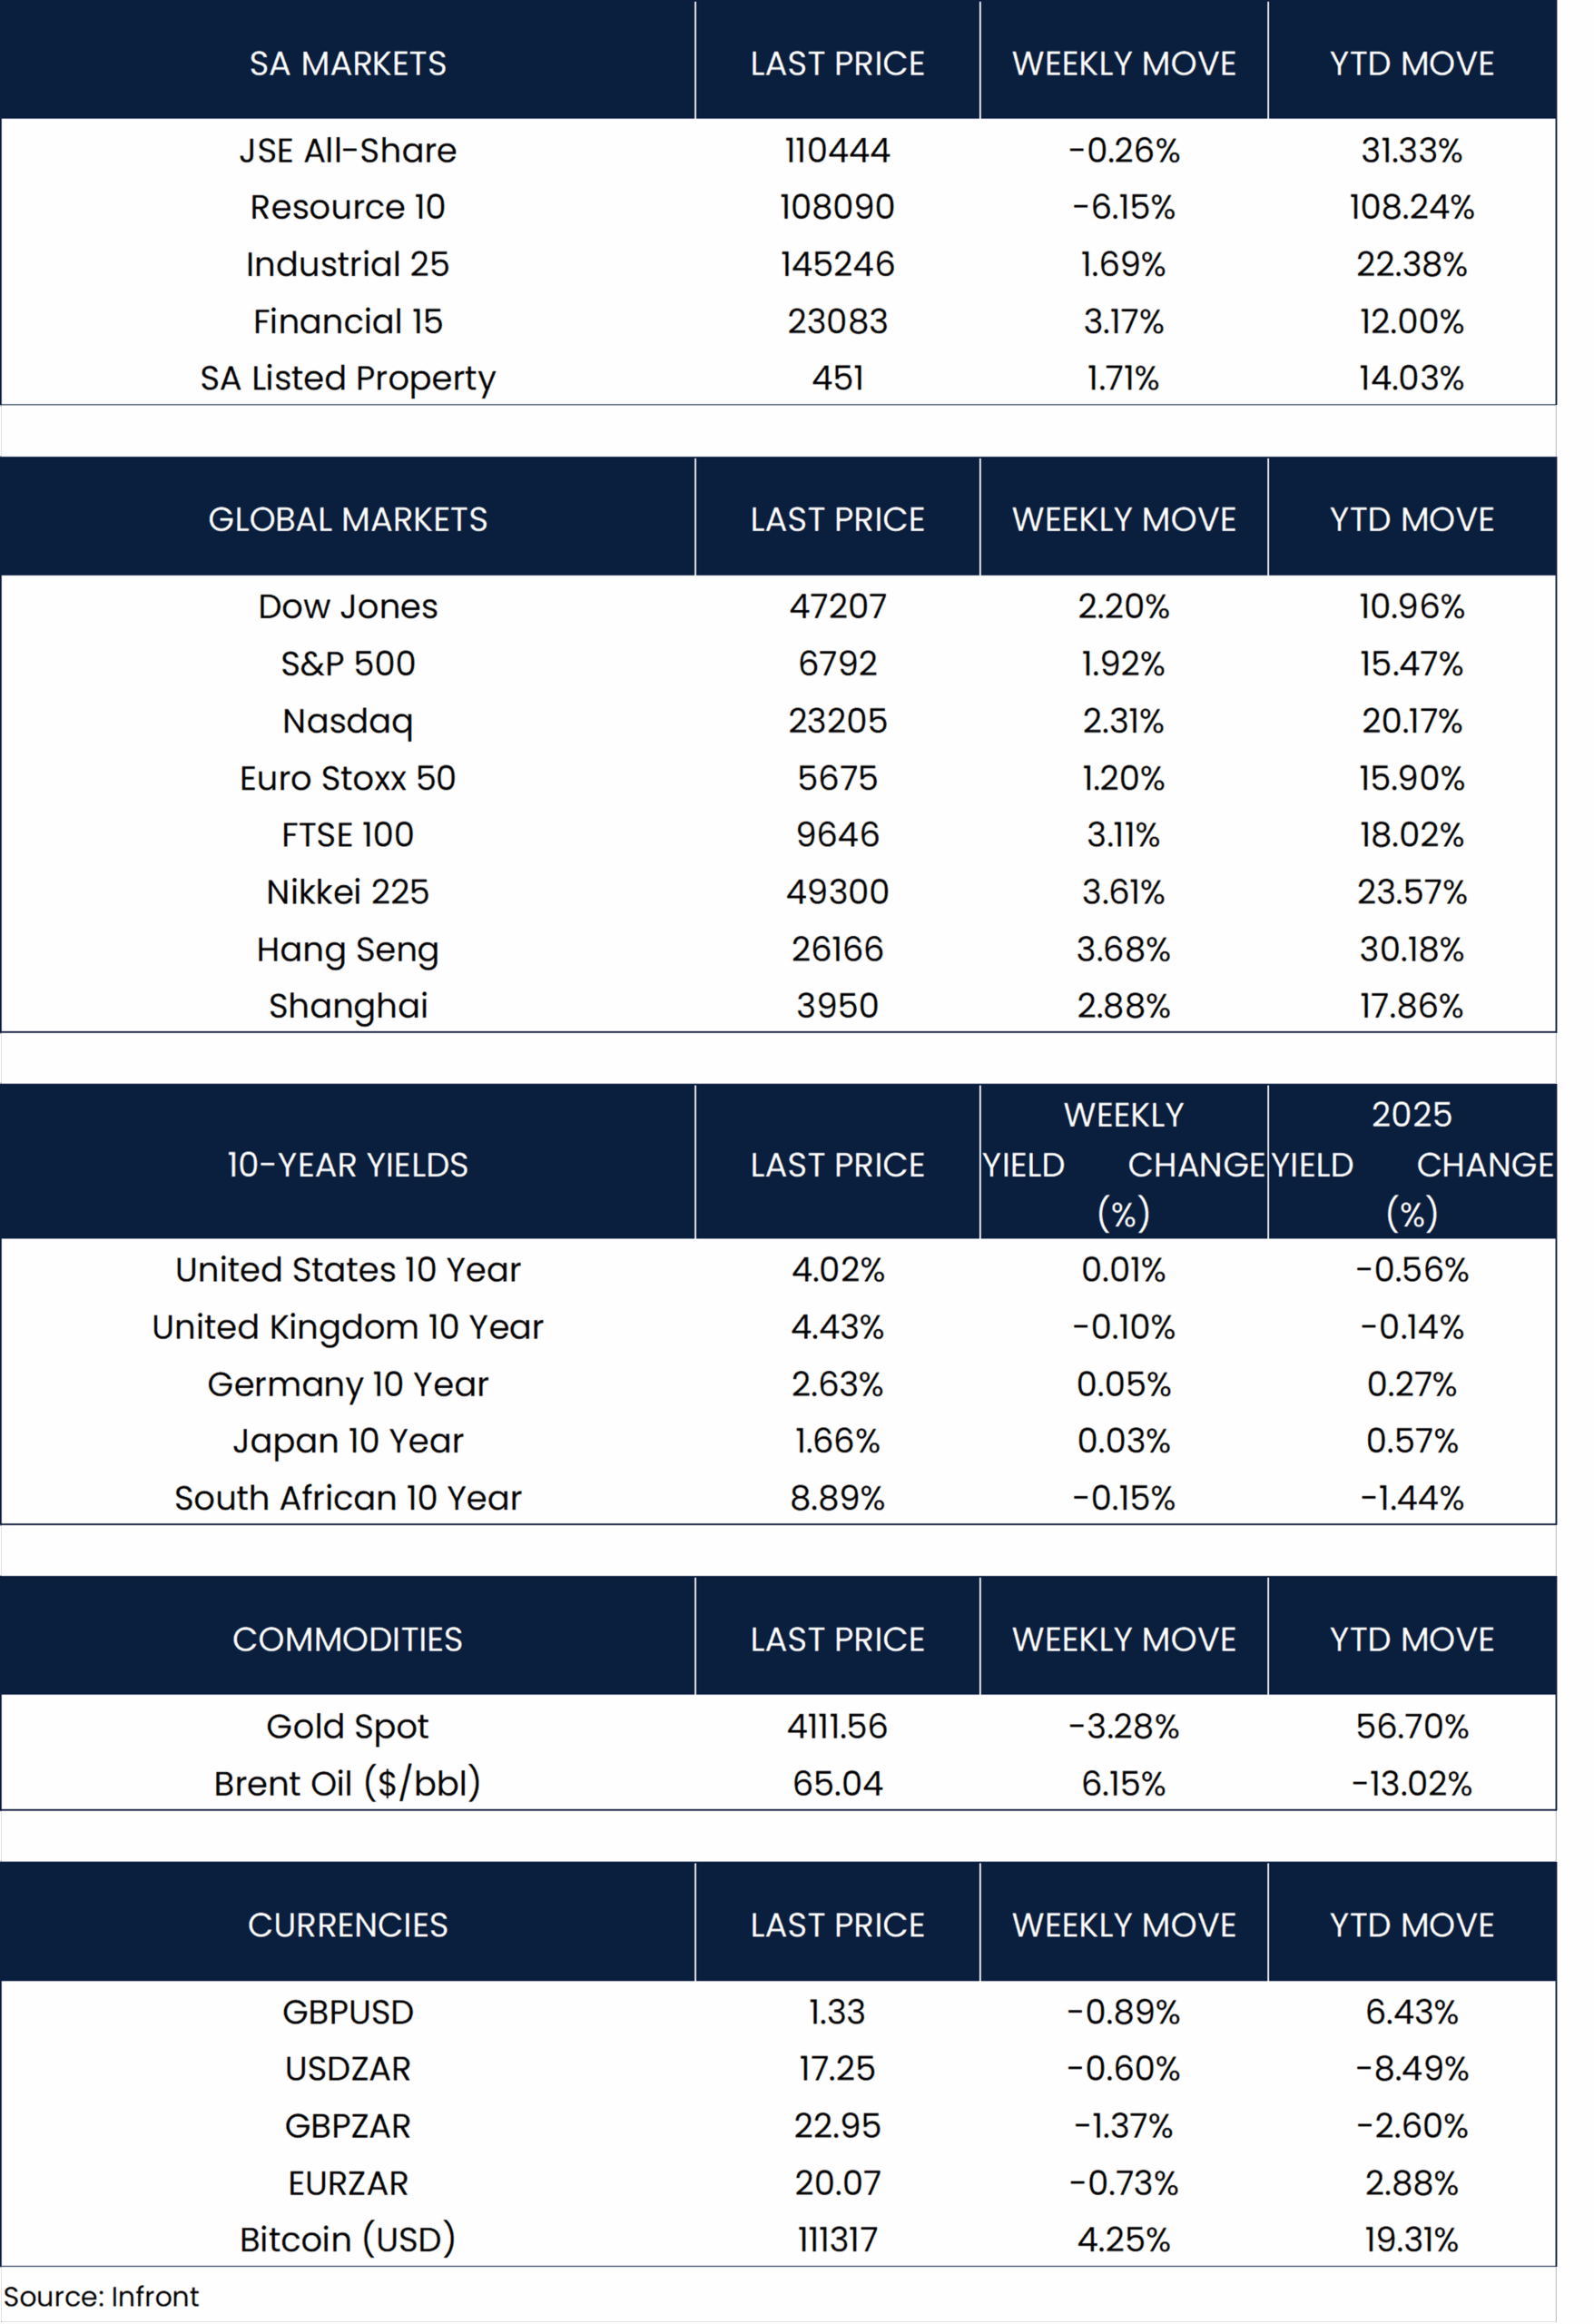
Task: Select the Financial 15 row label
Action: tap(347, 322)
